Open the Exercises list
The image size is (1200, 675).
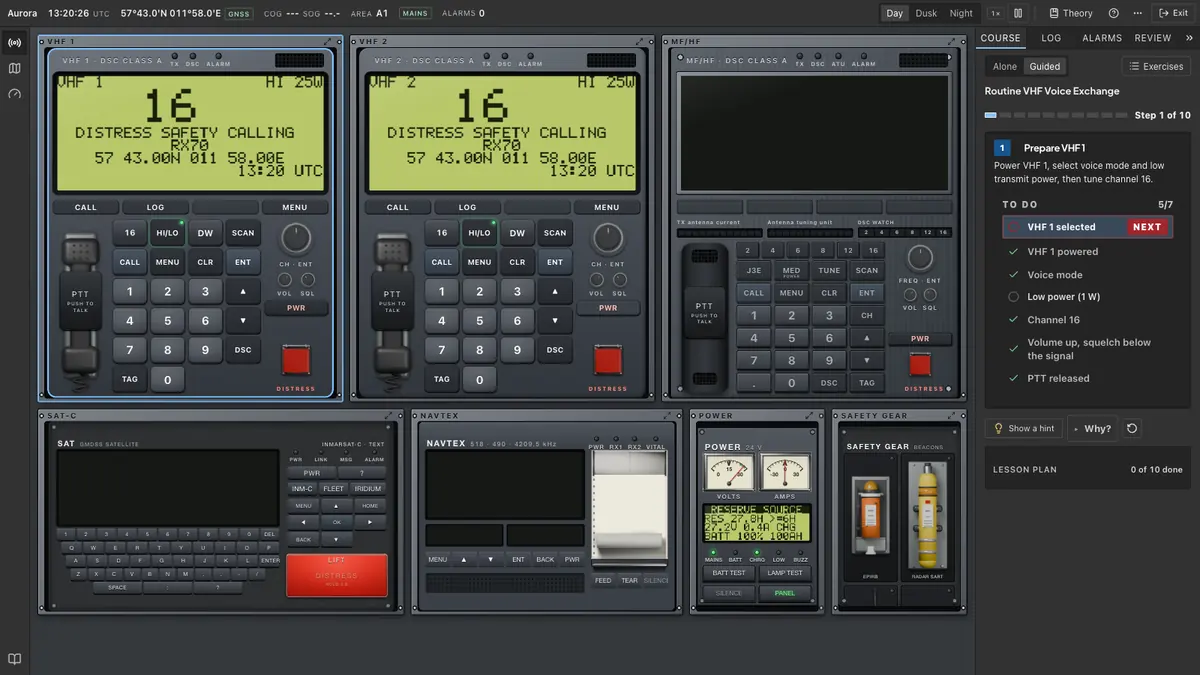1155,66
